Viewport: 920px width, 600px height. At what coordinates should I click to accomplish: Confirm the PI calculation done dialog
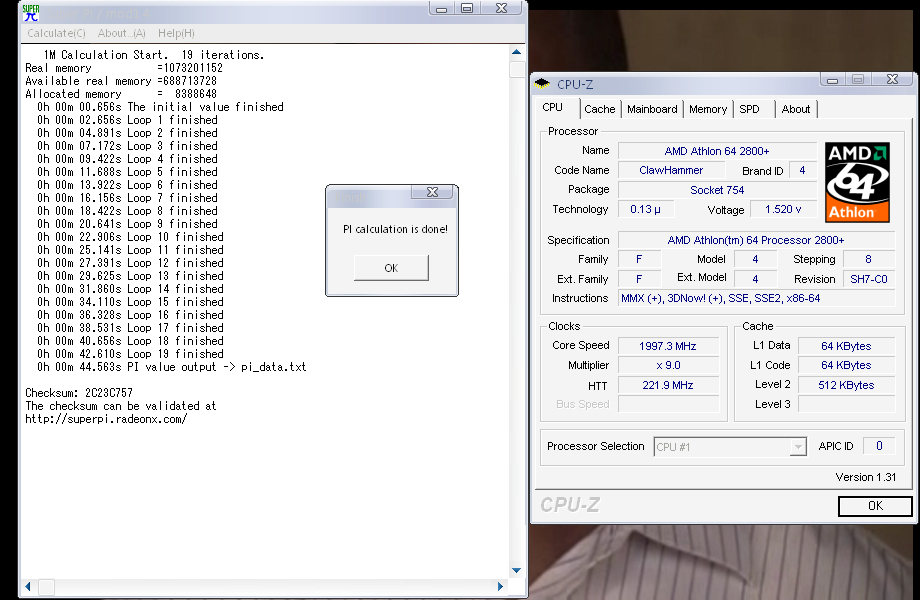[391, 268]
